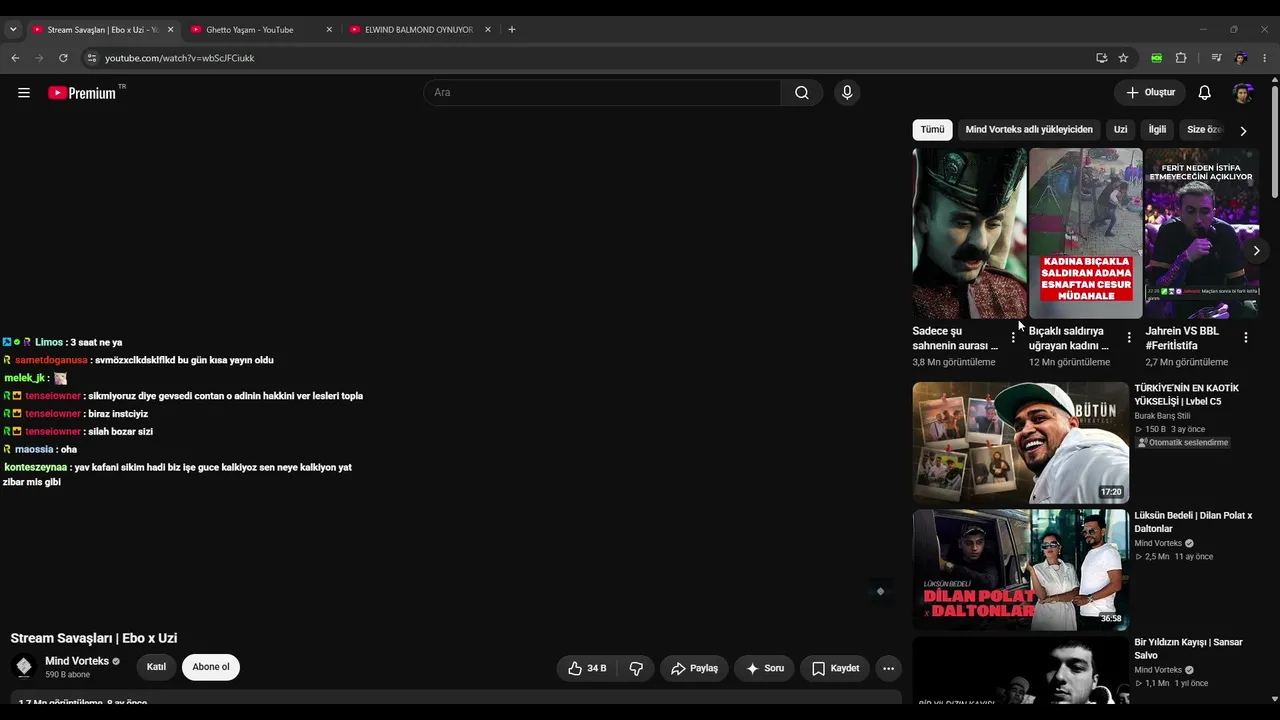Select the 'Mind Vorteks adlı yükleyiciden' chip
The height and width of the screenshot is (720, 1280).
(x=1029, y=130)
